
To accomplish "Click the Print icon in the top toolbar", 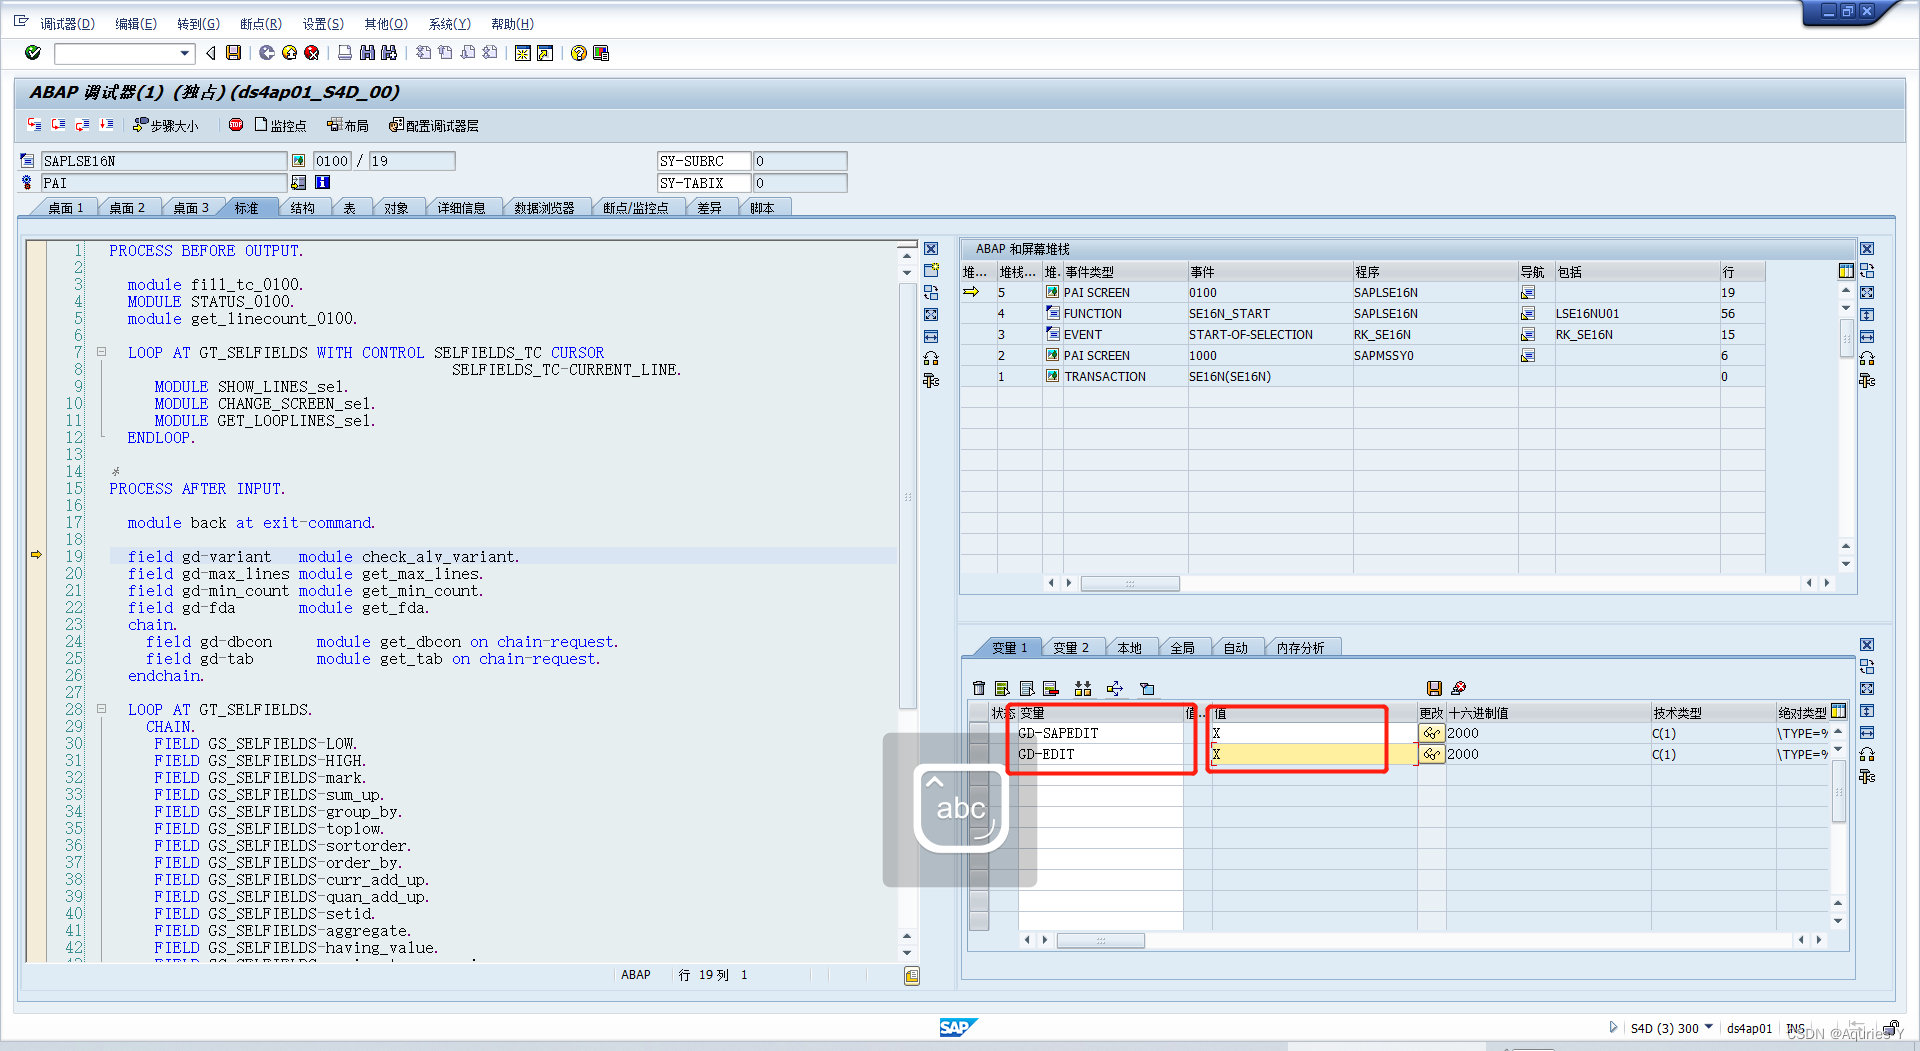I will click(x=345, y=53).
